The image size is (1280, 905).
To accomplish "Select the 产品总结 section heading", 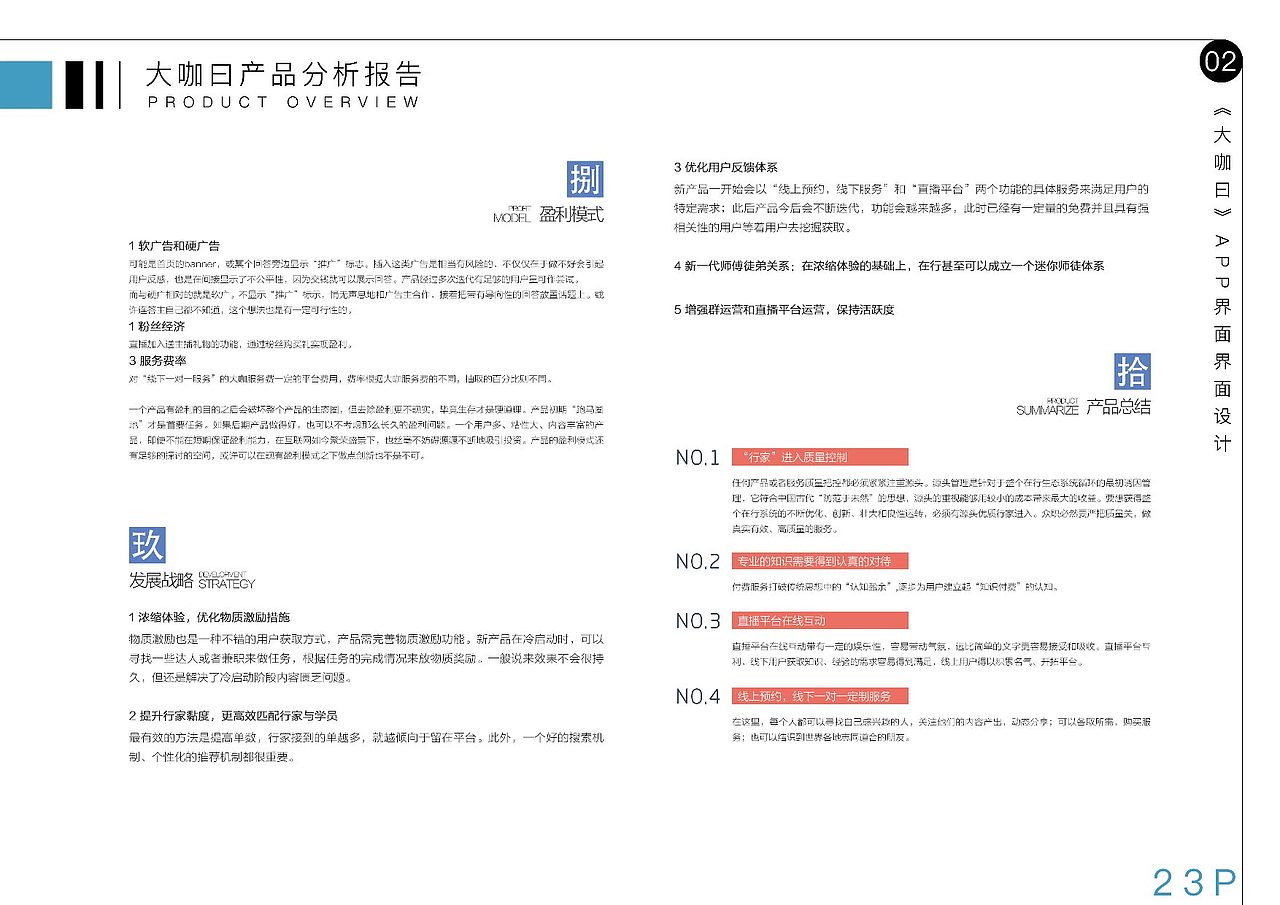I will (x=1118, y=407).
